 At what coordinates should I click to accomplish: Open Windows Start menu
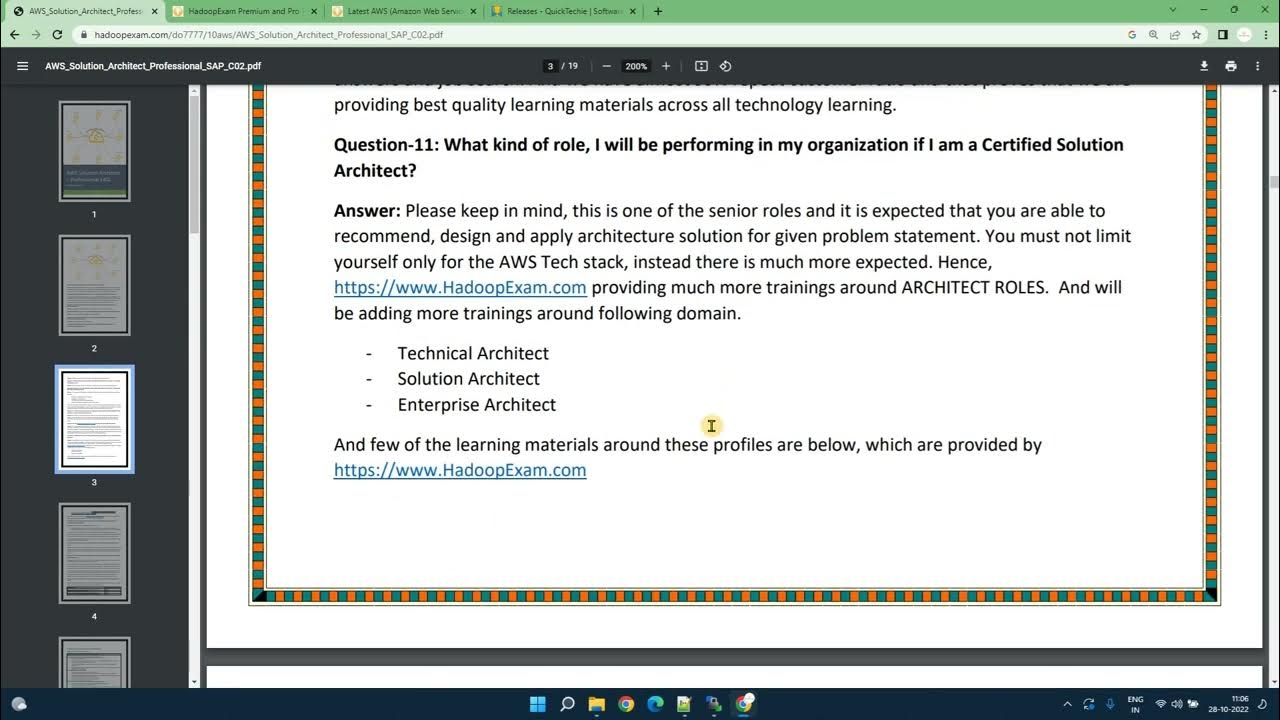[536, 704]
